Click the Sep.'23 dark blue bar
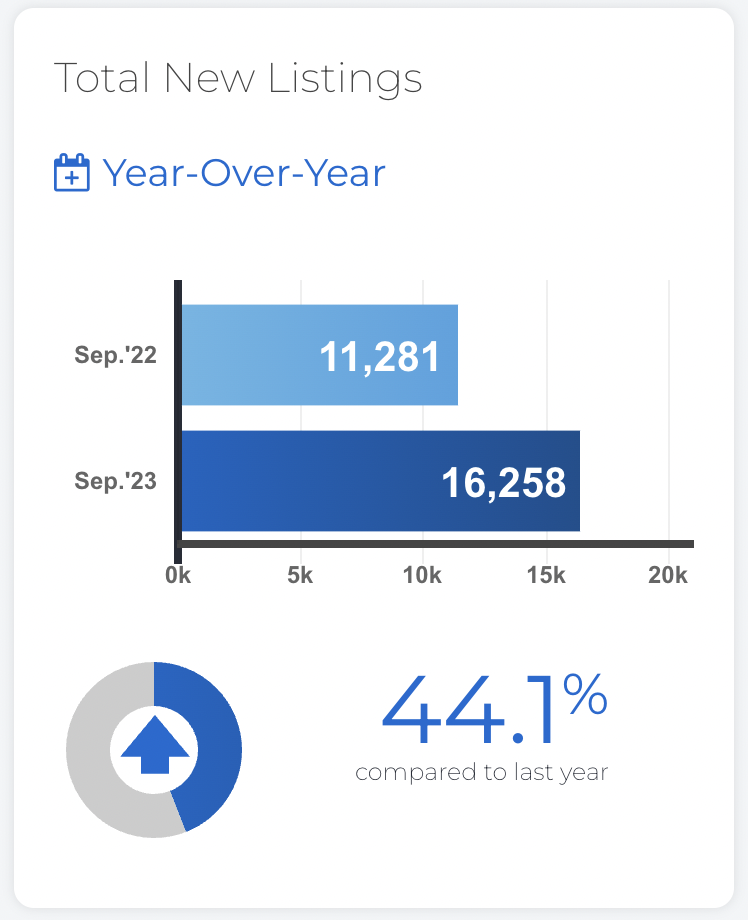This screenshot has width=748, height=920. click(381, 481)
